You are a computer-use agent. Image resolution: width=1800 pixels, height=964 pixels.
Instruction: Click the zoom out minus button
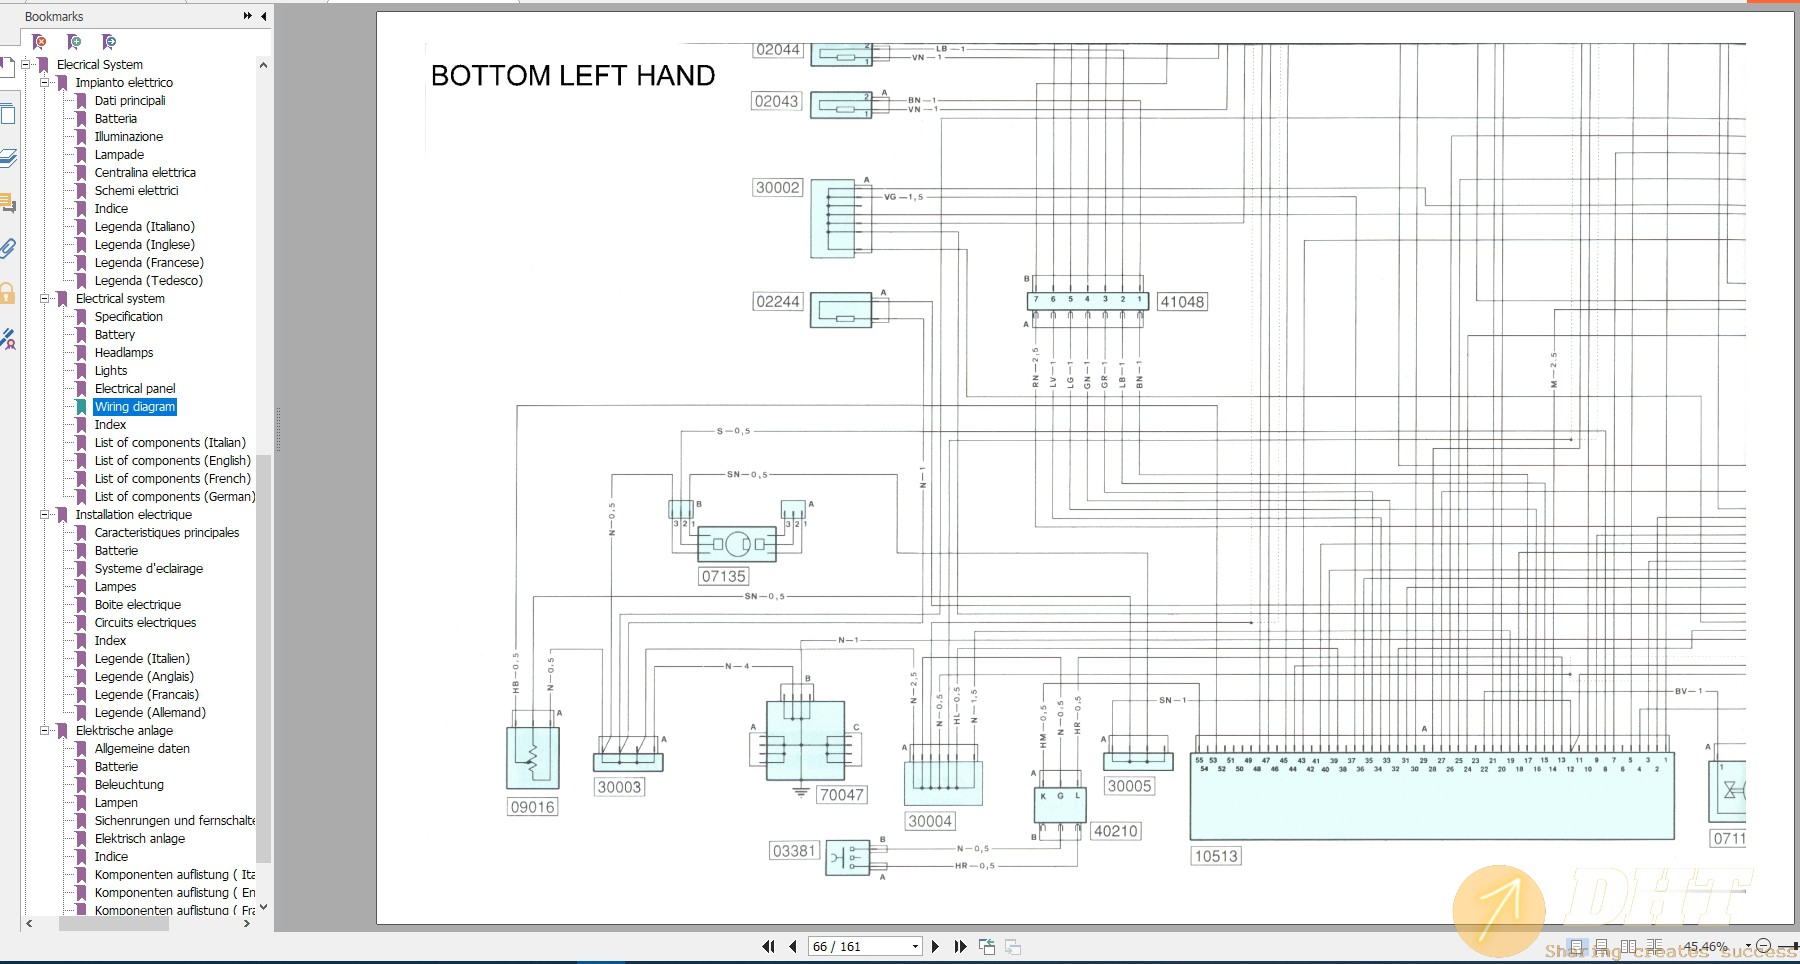tap(1763, 946)
